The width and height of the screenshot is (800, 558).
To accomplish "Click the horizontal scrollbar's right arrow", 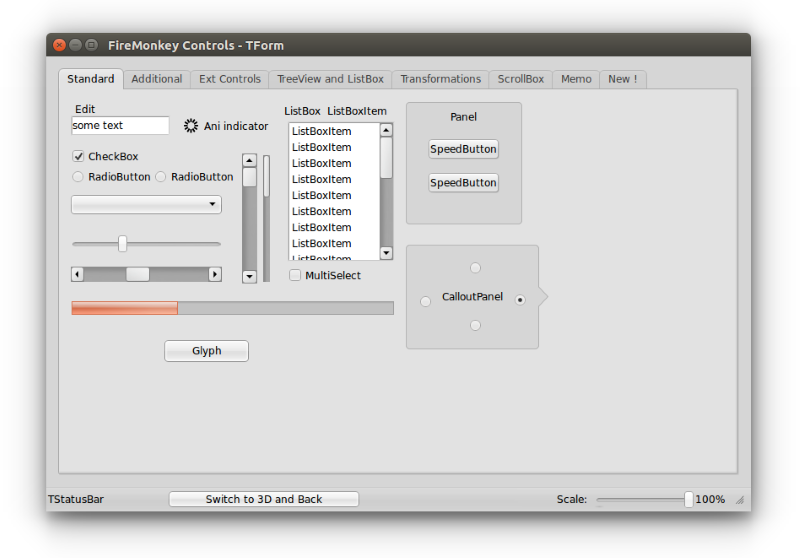I will 215,274.
